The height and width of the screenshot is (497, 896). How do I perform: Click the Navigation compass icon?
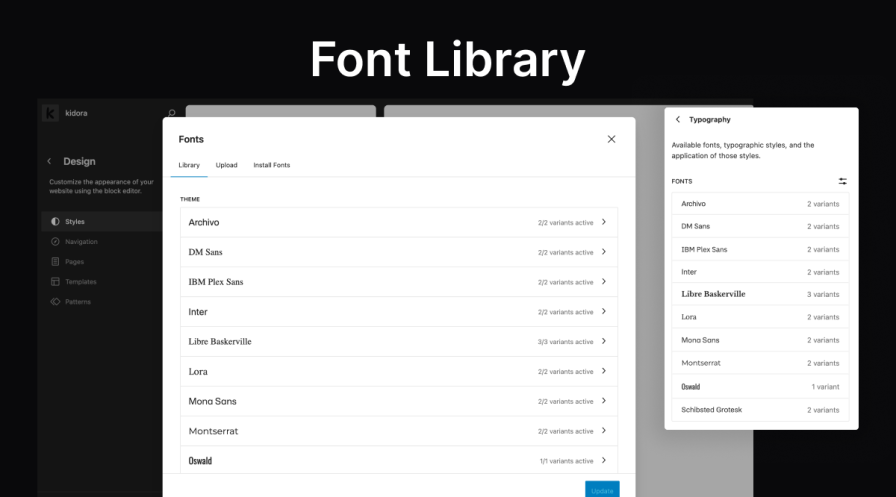point(55,242)
